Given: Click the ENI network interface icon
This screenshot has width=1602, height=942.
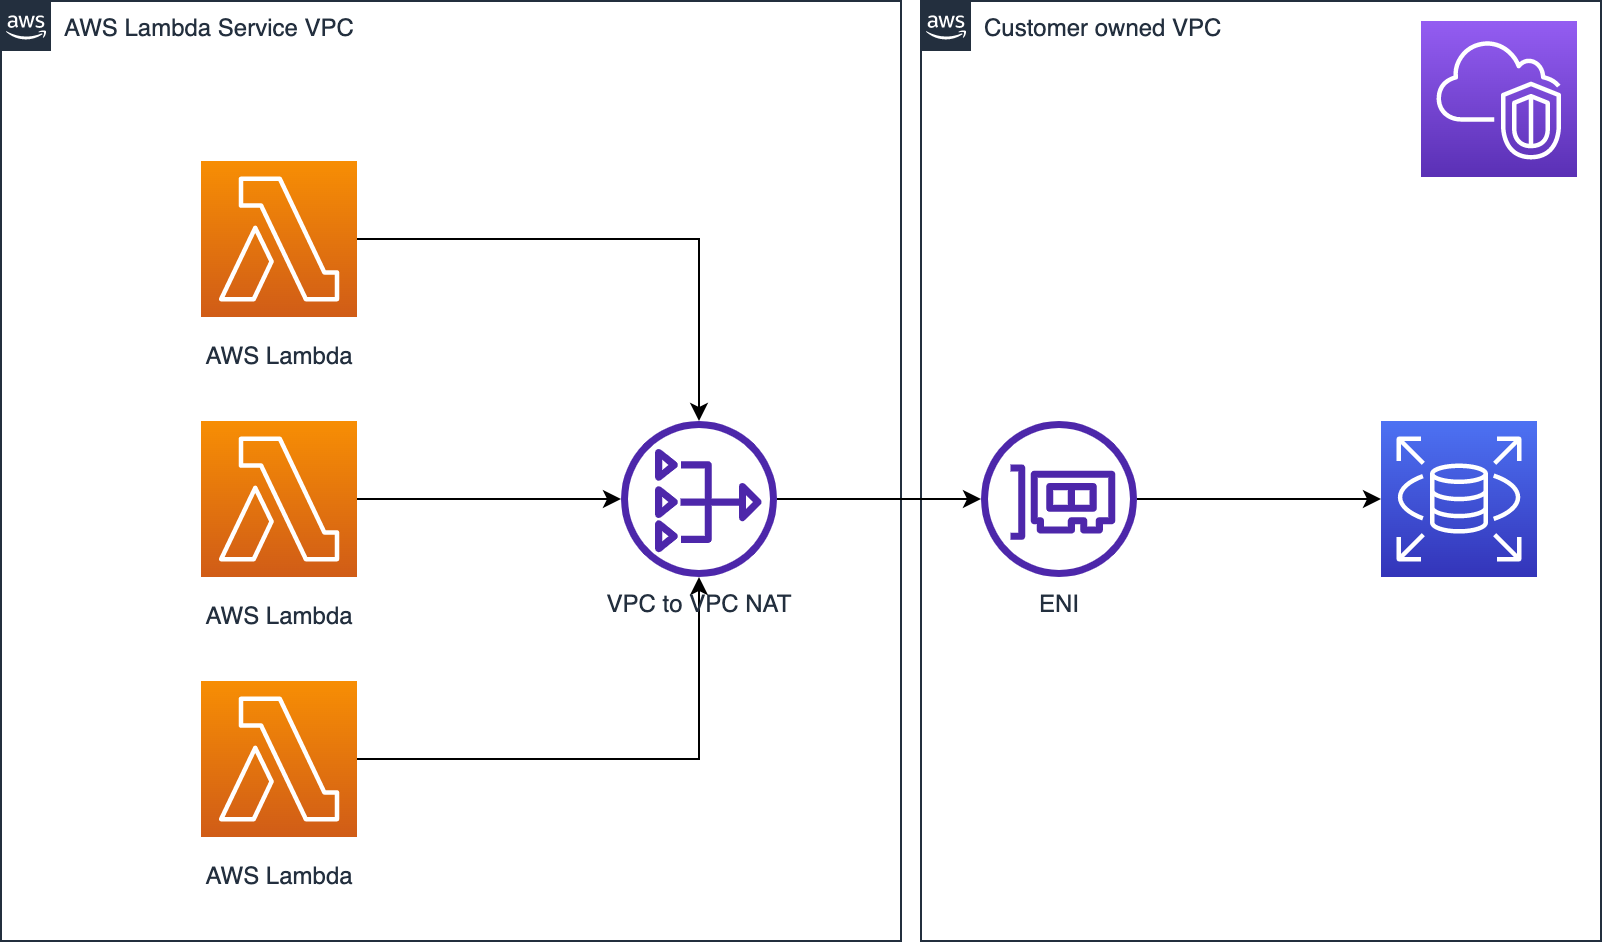Looking at the screenshot, I should (x=1059, y=499).
